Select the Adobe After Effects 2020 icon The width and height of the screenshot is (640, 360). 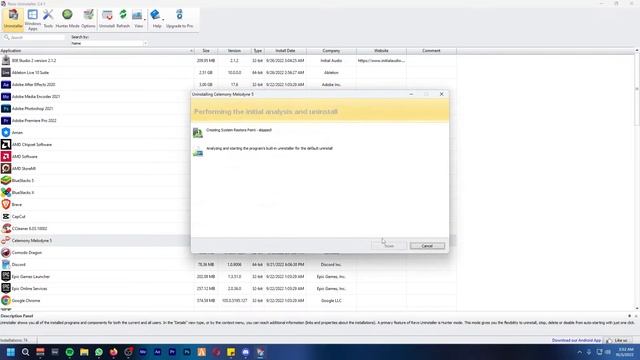tap(6, 84)
